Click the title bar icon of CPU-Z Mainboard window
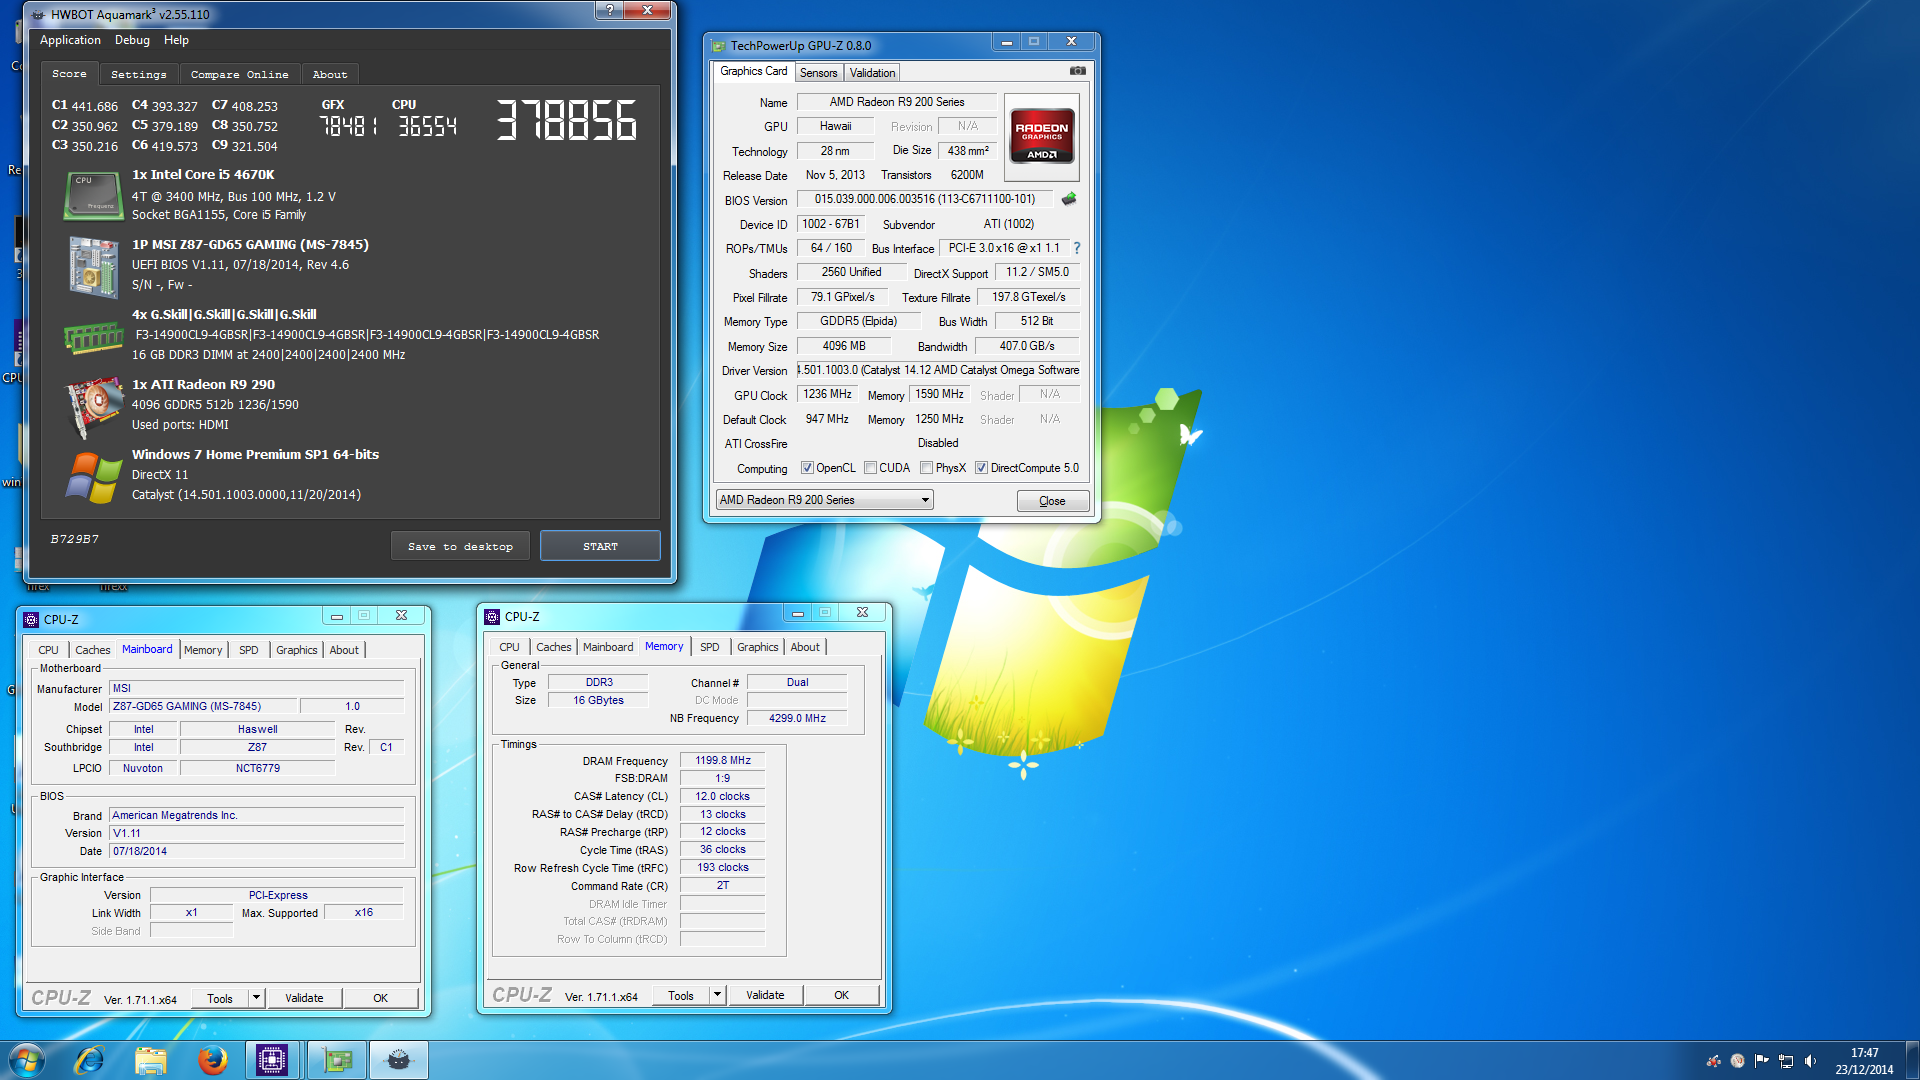The height and width of the screenshot is (1080, 1920). point(31,619)
